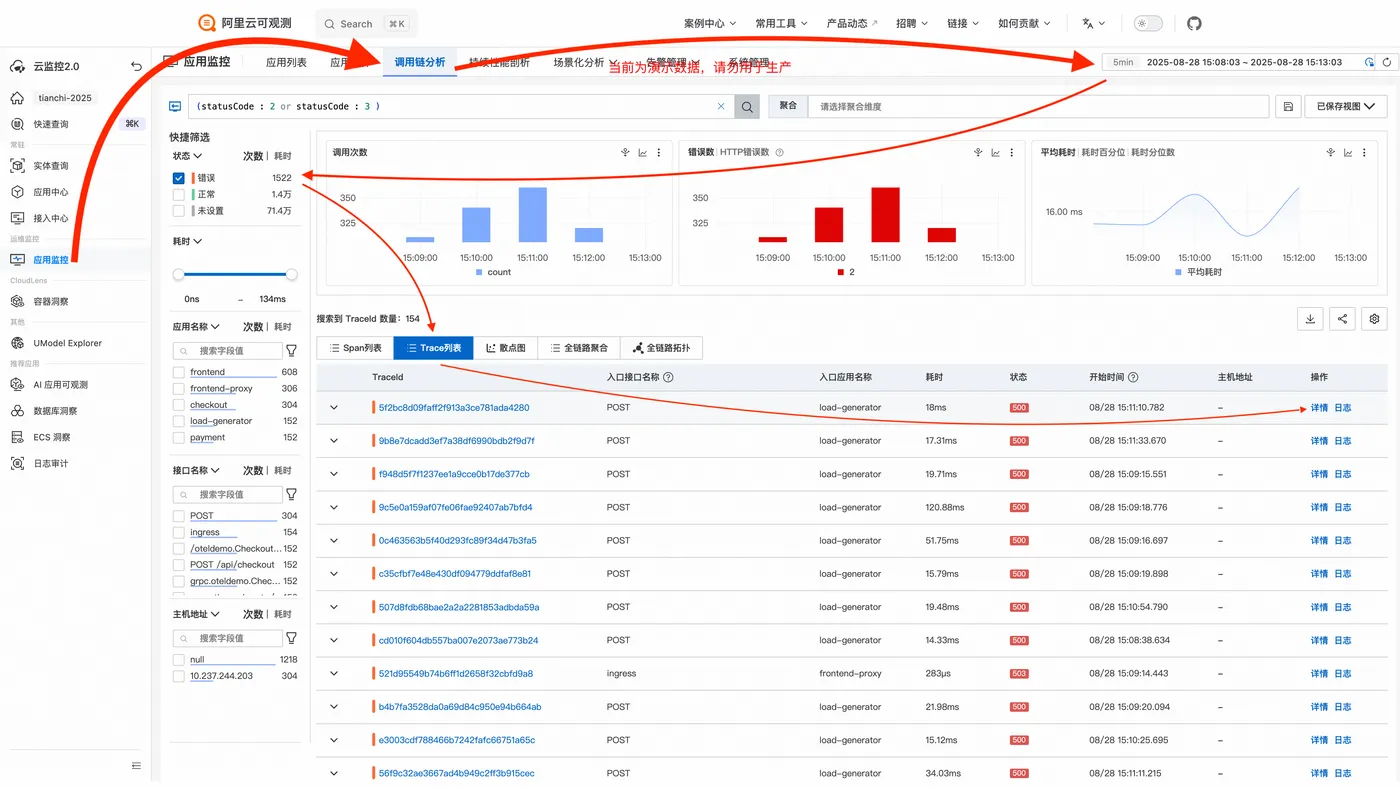Expand the 案例中心 menu
This screenshot has height=788, width=1400.
[710, 23]
